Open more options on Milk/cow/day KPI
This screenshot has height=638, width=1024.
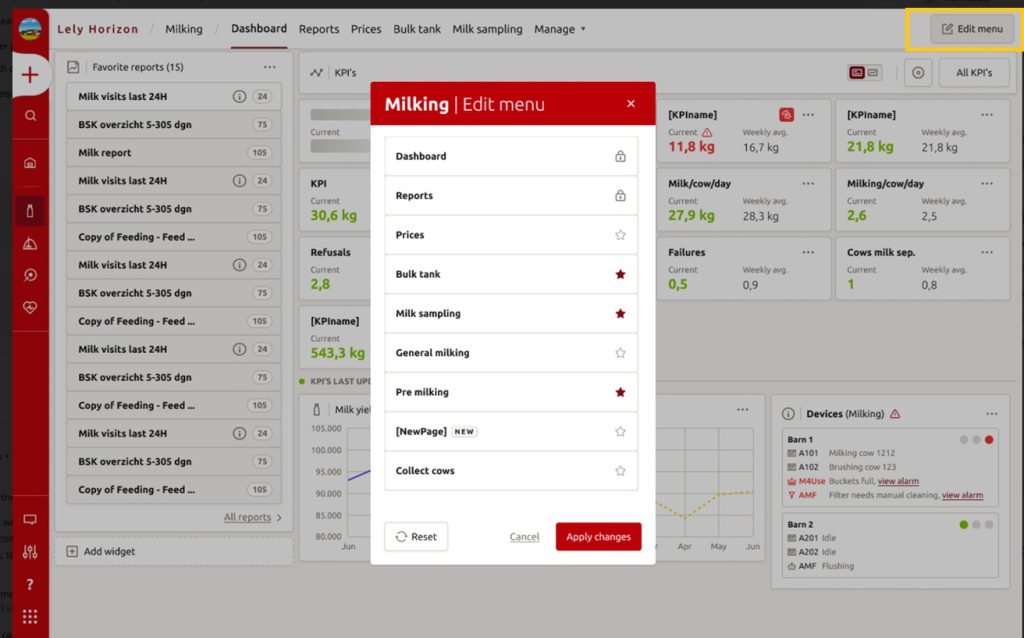pyautogui.click(x=808, y=183)
